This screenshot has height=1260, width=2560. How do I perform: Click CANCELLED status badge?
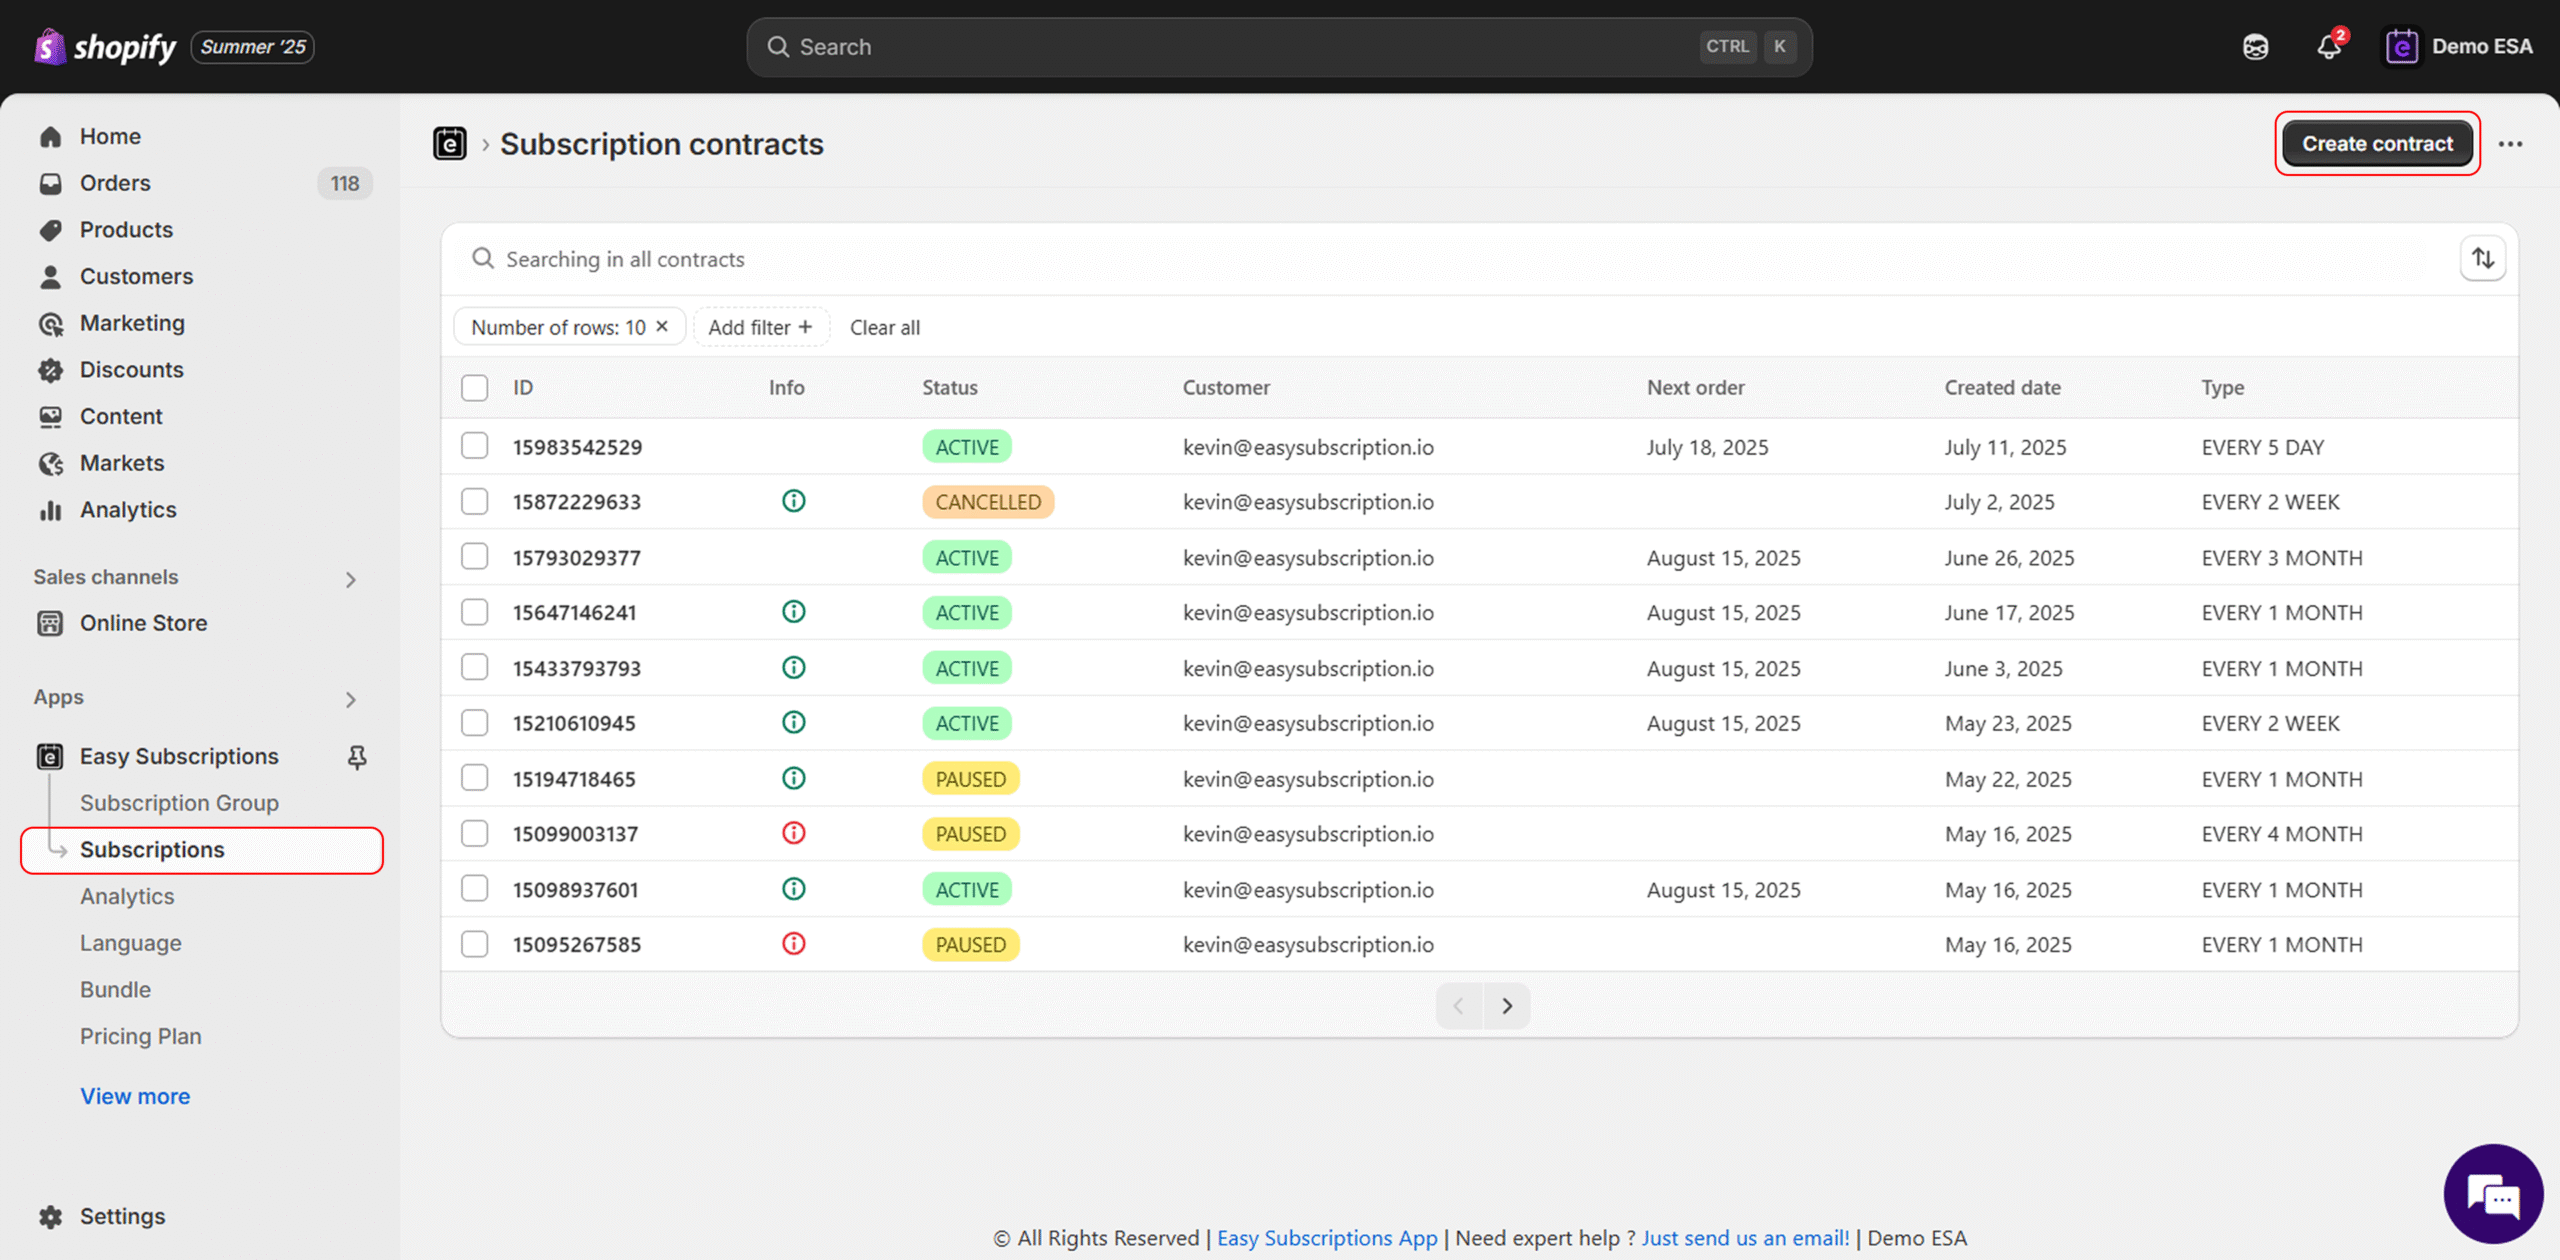point(988,502)
